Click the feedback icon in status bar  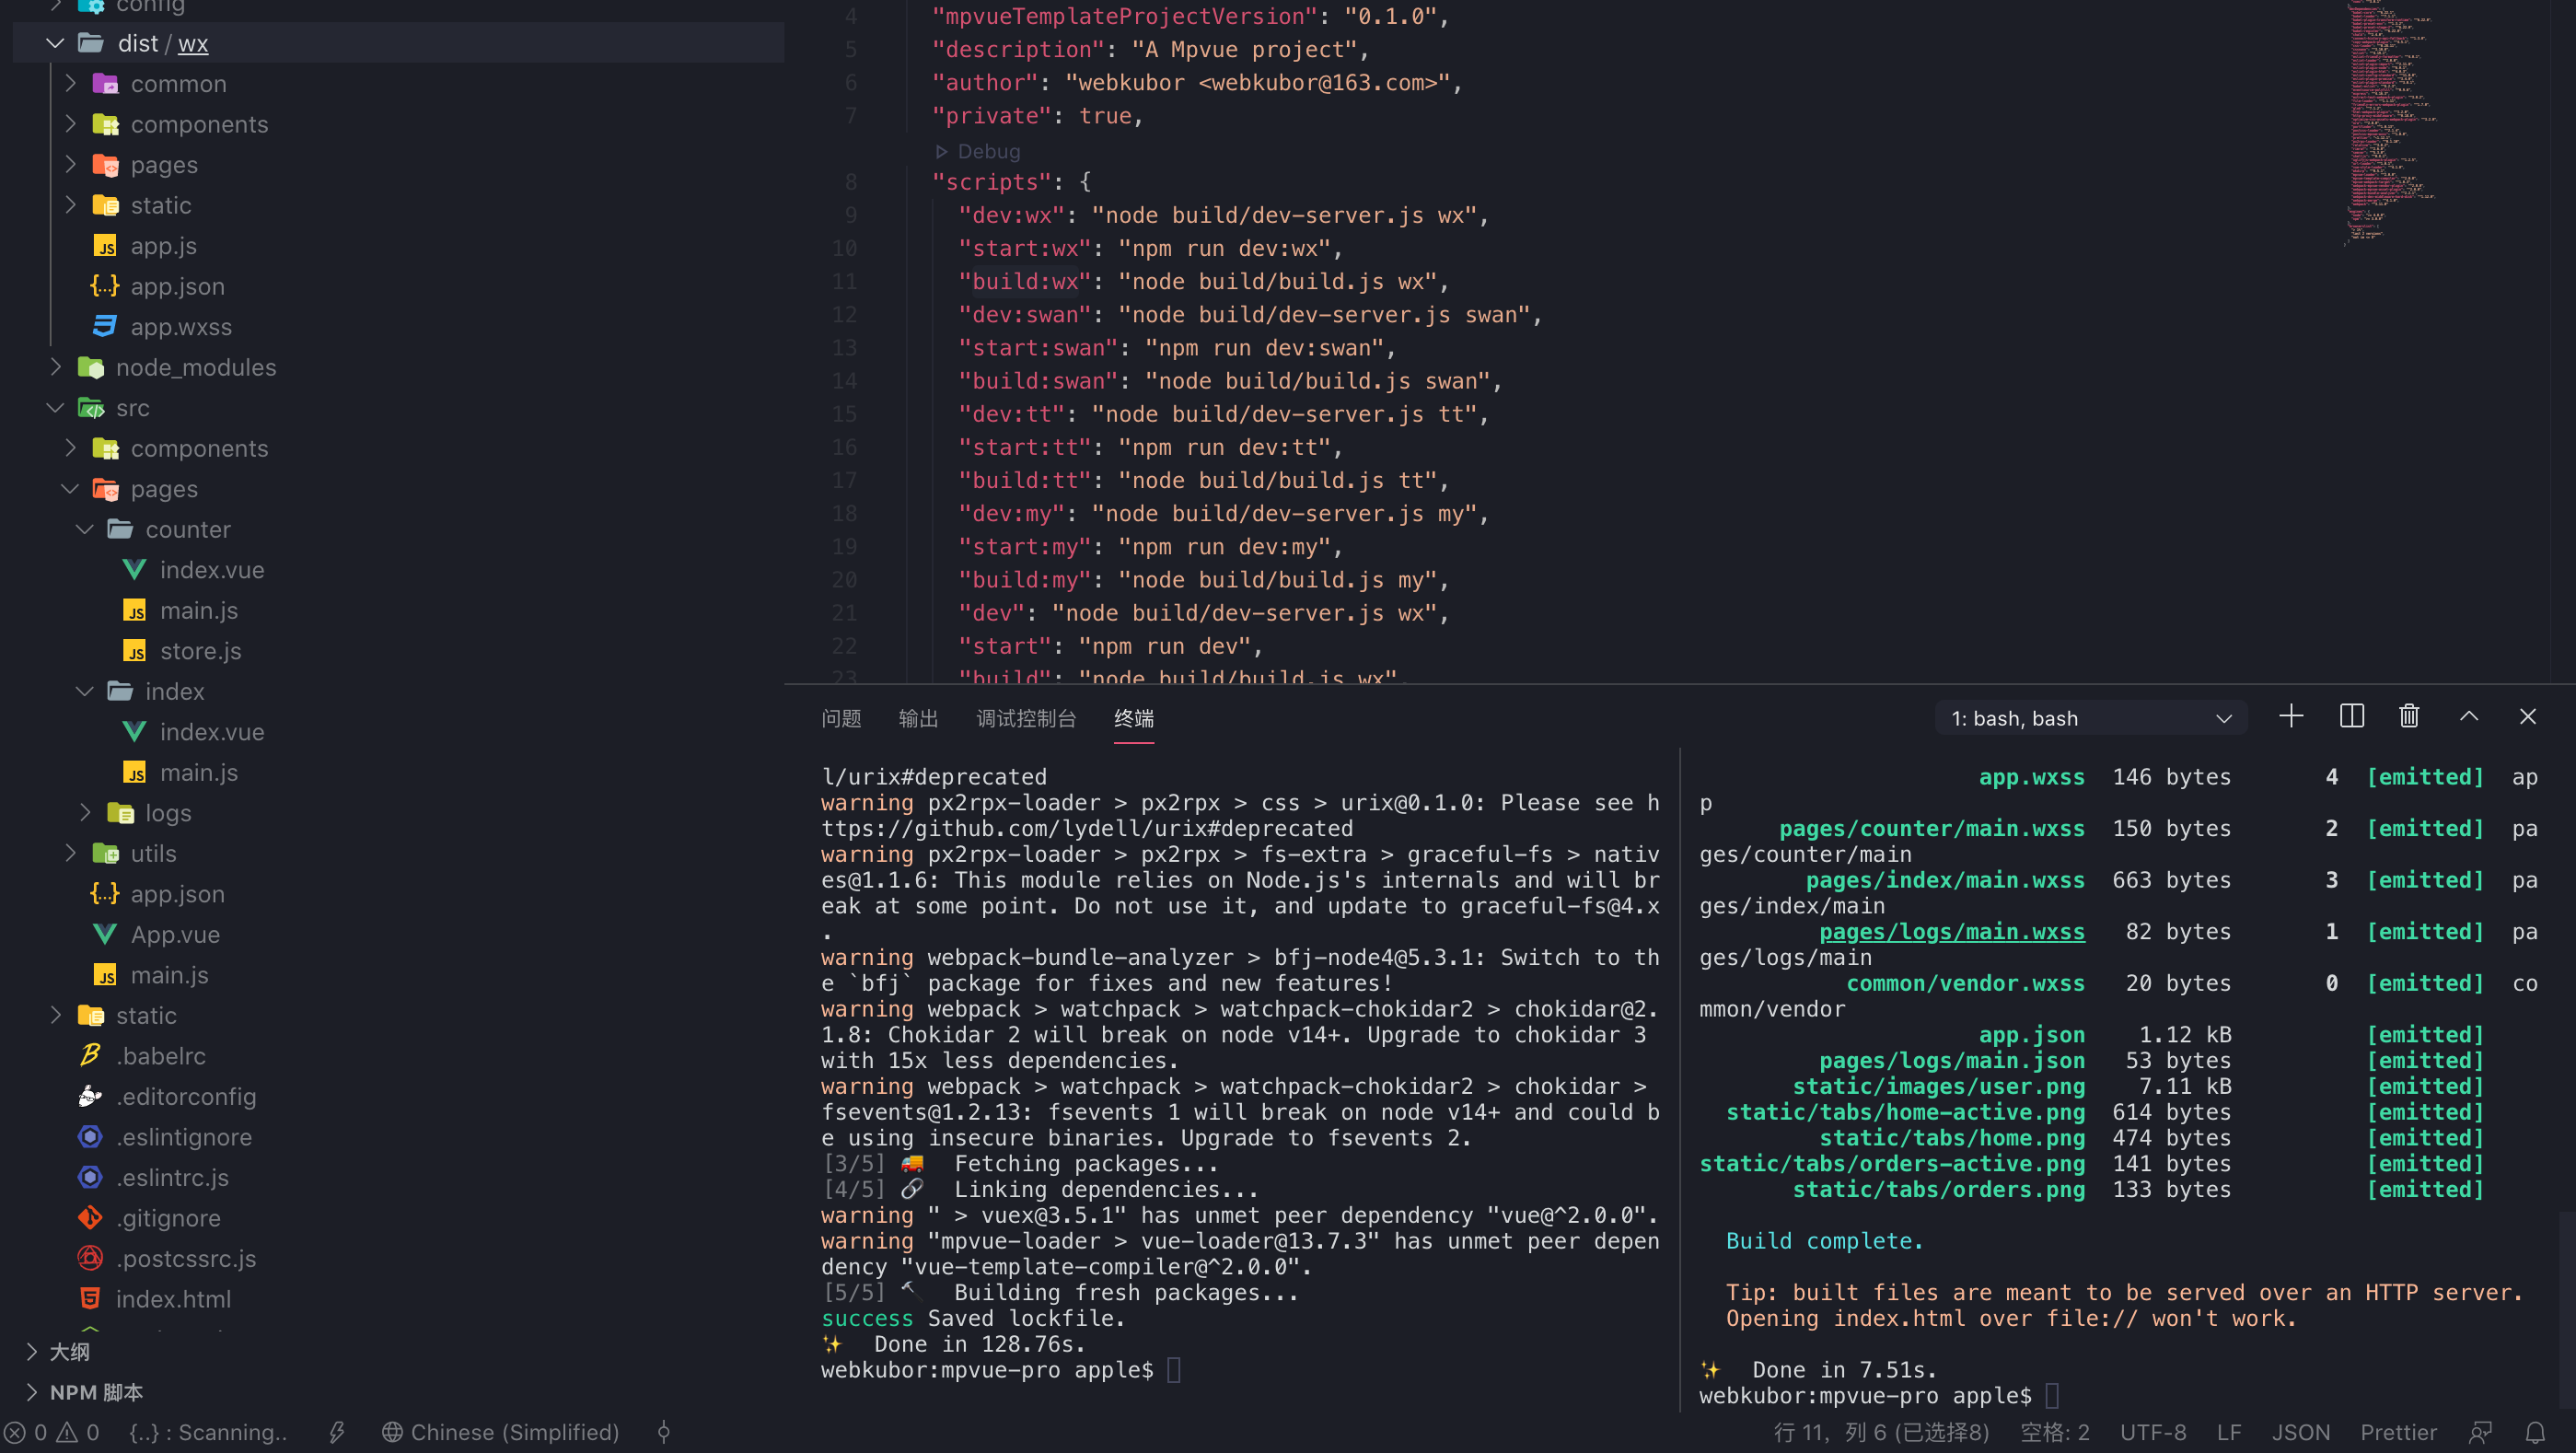click(2480, 1432)
